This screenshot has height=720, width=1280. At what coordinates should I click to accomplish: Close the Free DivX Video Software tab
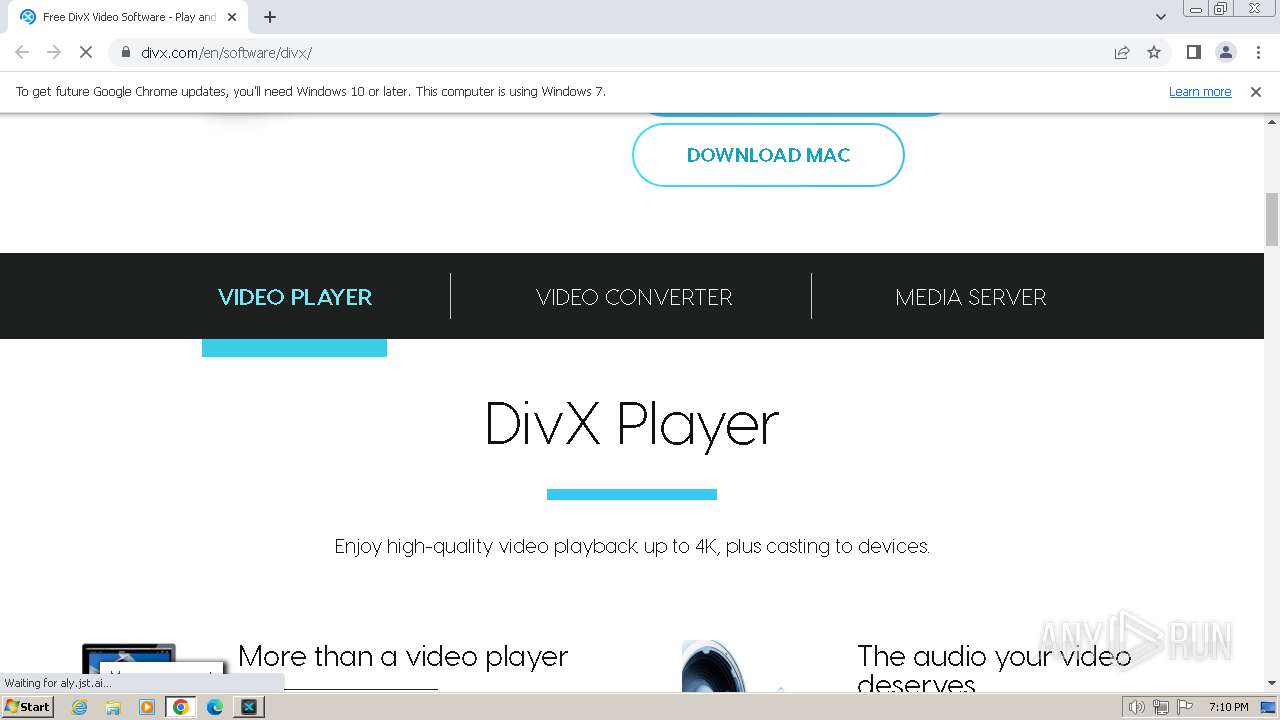[x=232, y=17]
